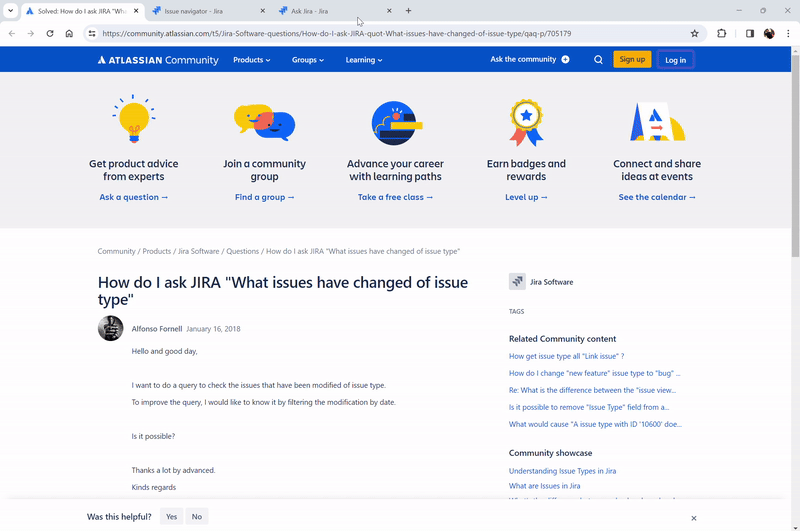800x531 pixels.
Task: Go forward in browser history
Action: pyautogui.click(x=31, y=34)
